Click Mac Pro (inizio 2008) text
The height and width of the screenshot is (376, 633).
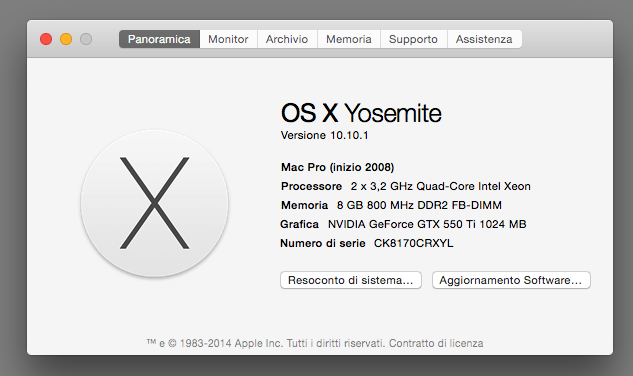337,167
